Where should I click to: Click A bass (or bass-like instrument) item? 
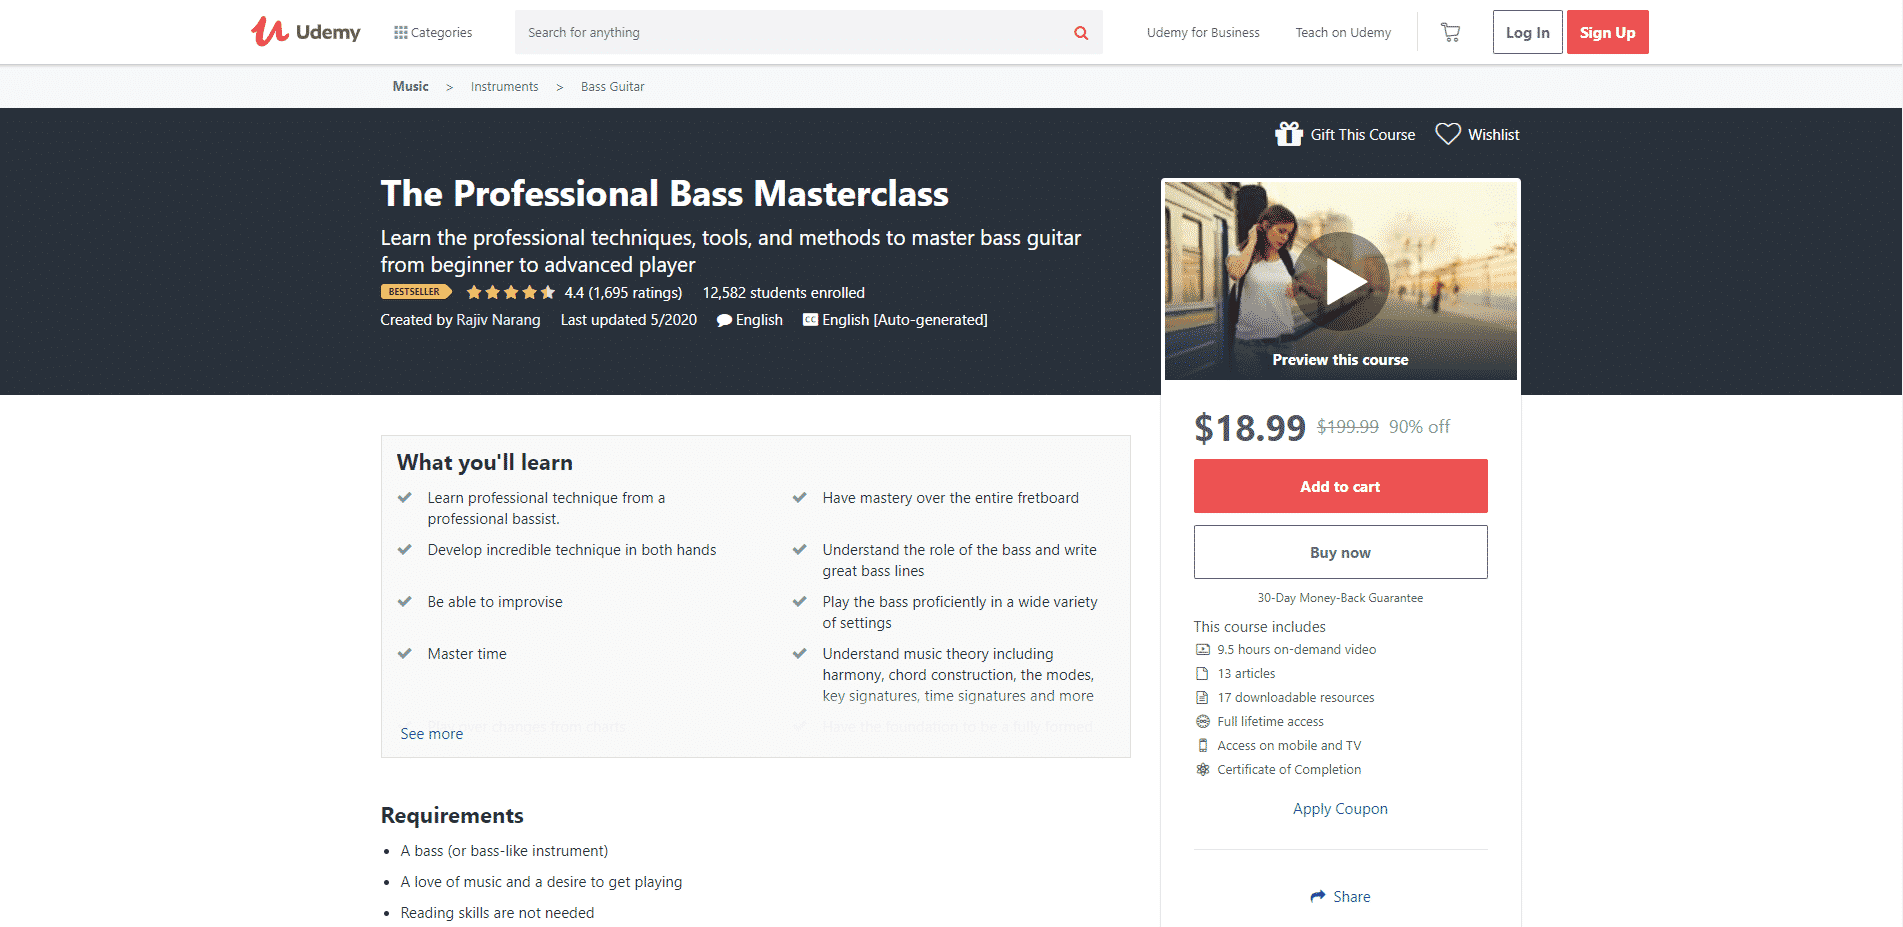pos(504,851)
